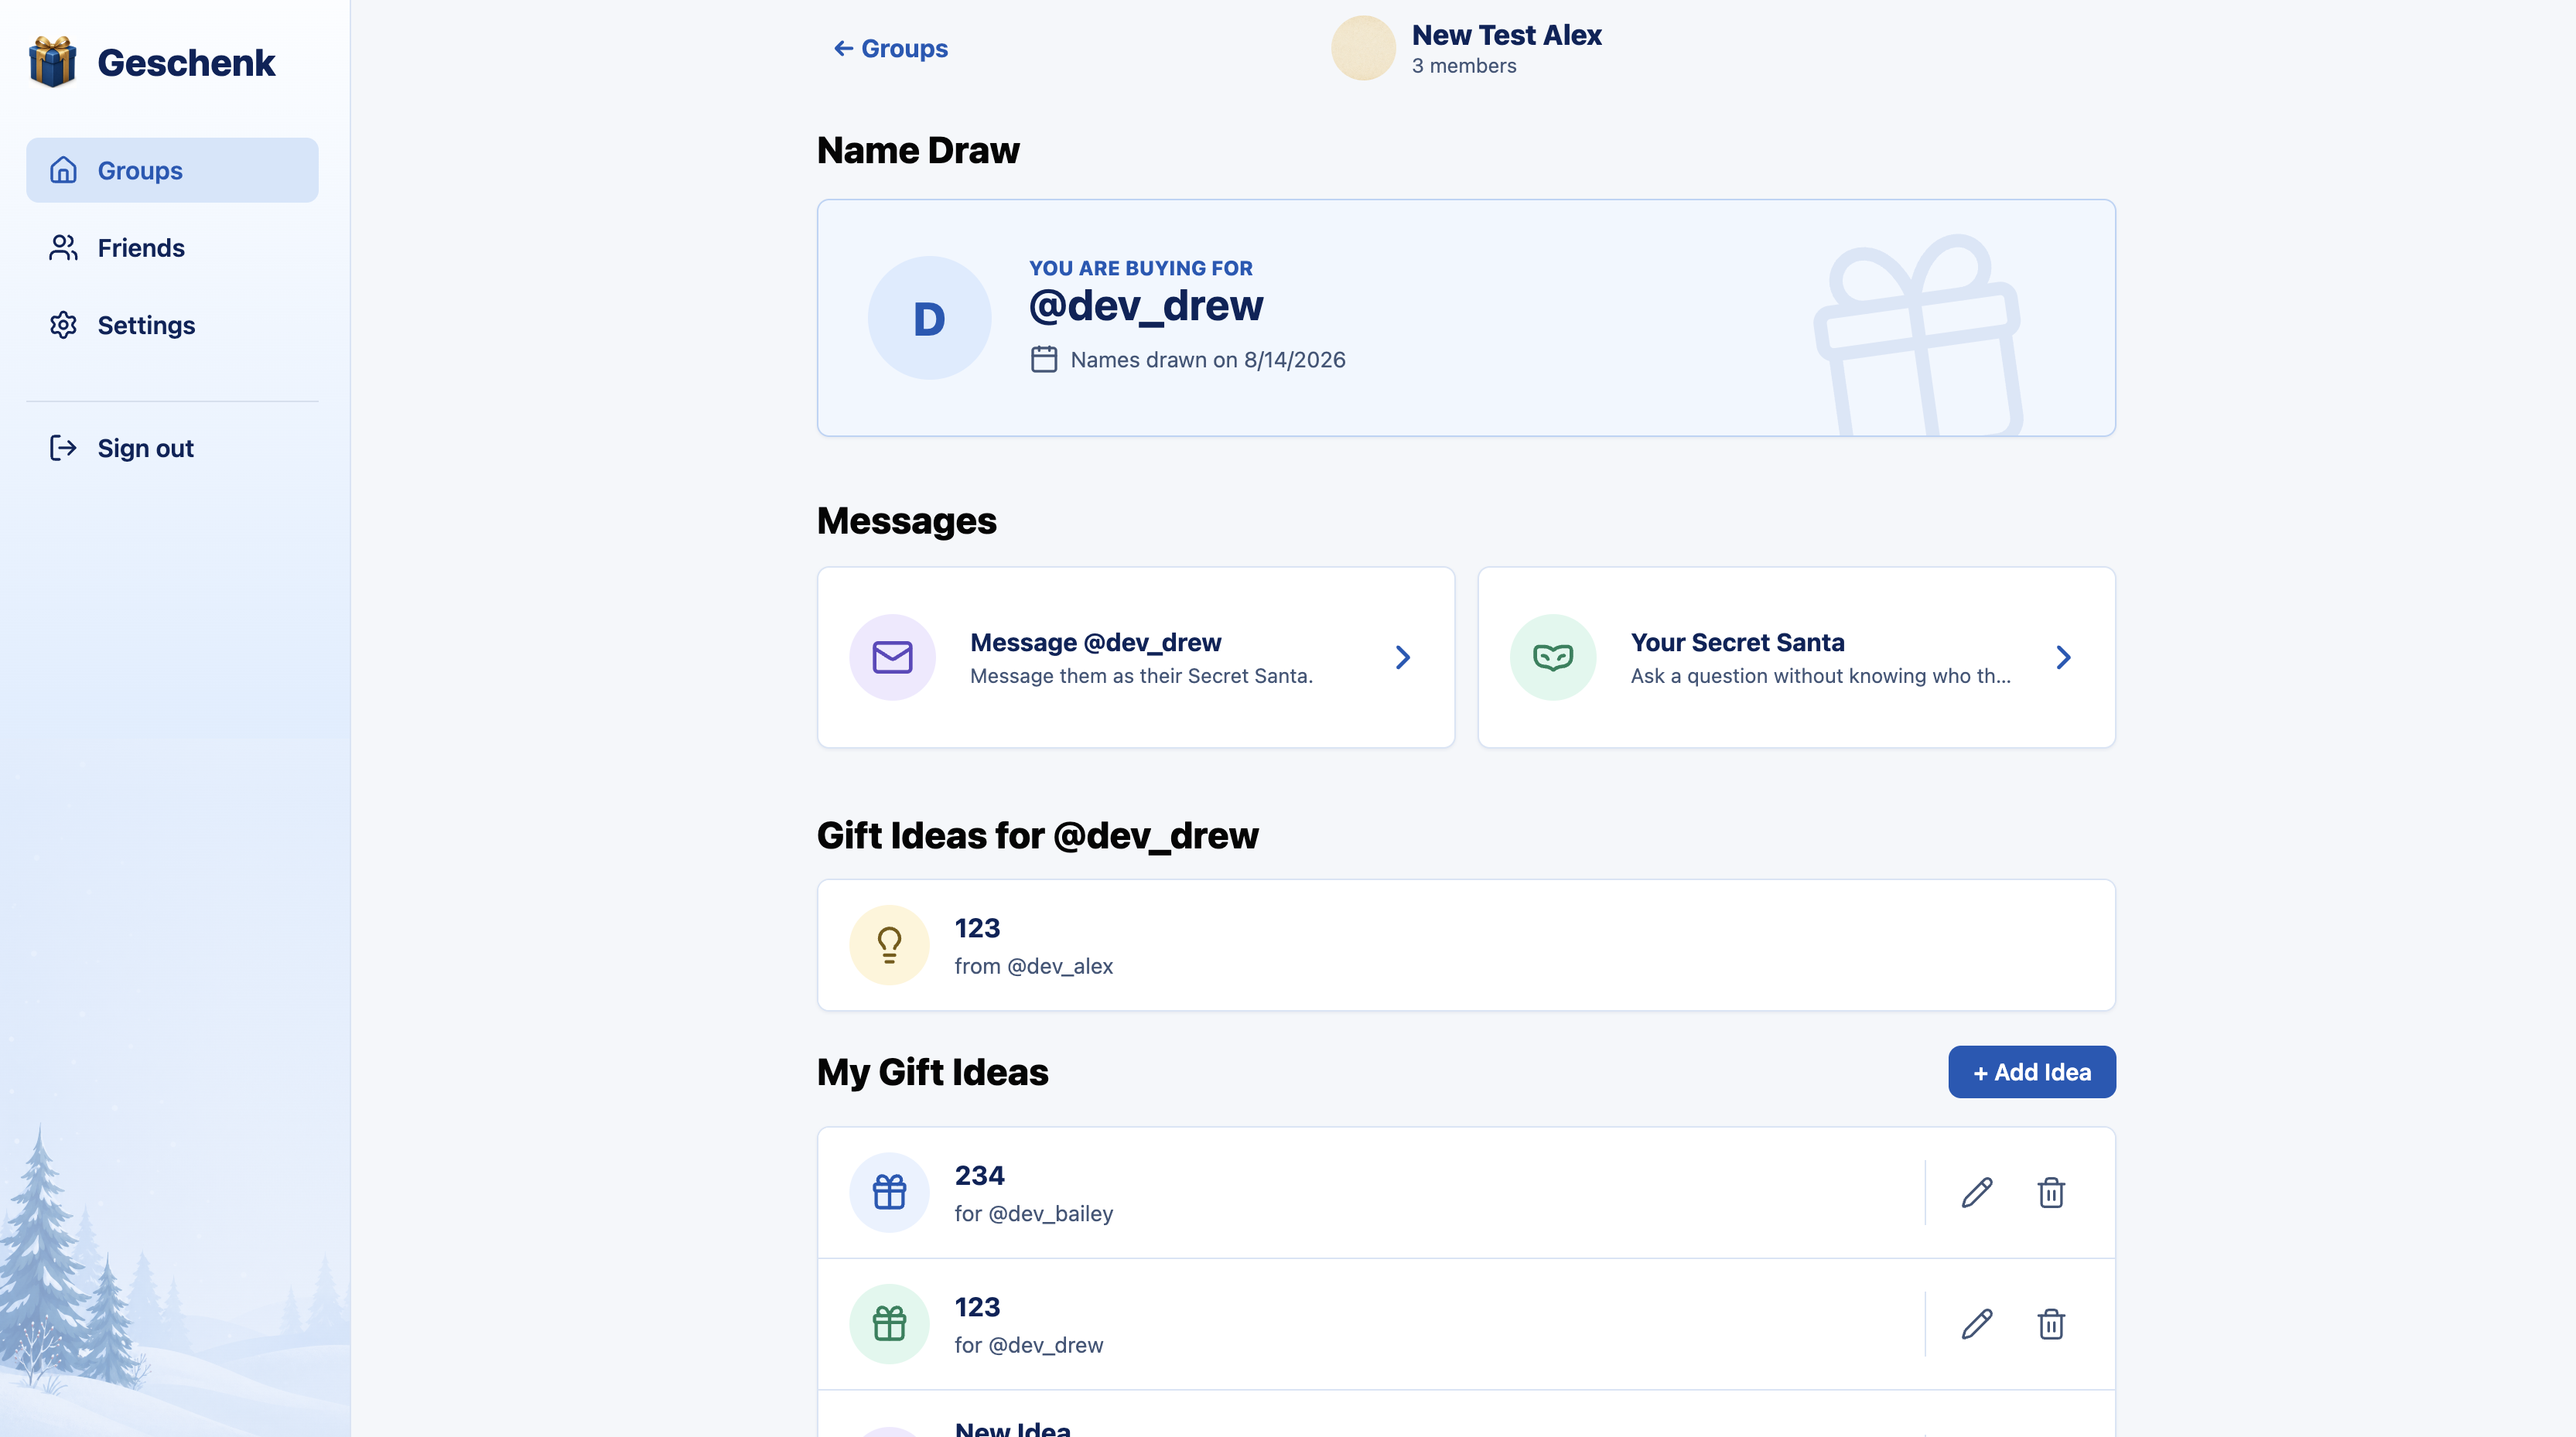The width and height of the screenshot is (2576, 1437).
Task: Edit the 234 idea for @dev_bailey
Action: click(1977, 1192)
